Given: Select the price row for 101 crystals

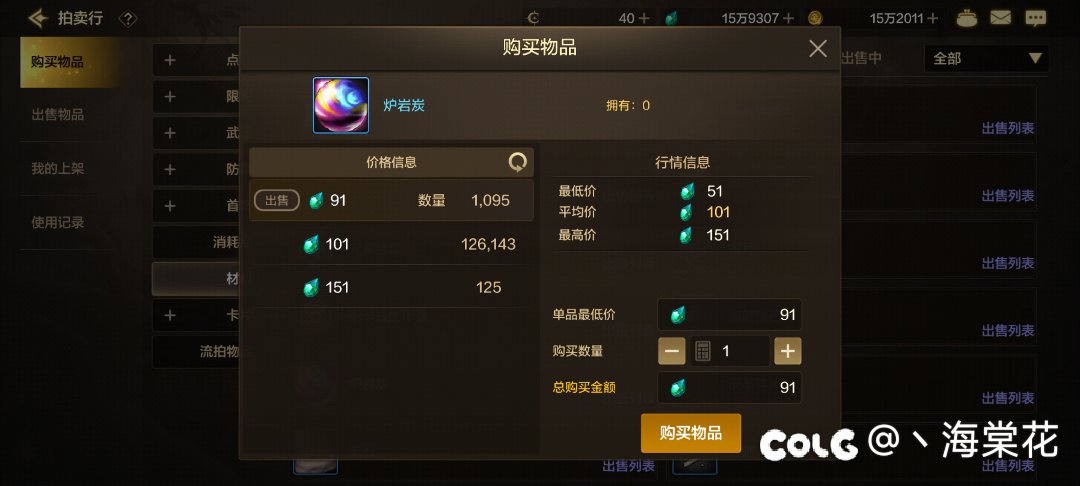Looking at the screenshot, I should (391, 244).
